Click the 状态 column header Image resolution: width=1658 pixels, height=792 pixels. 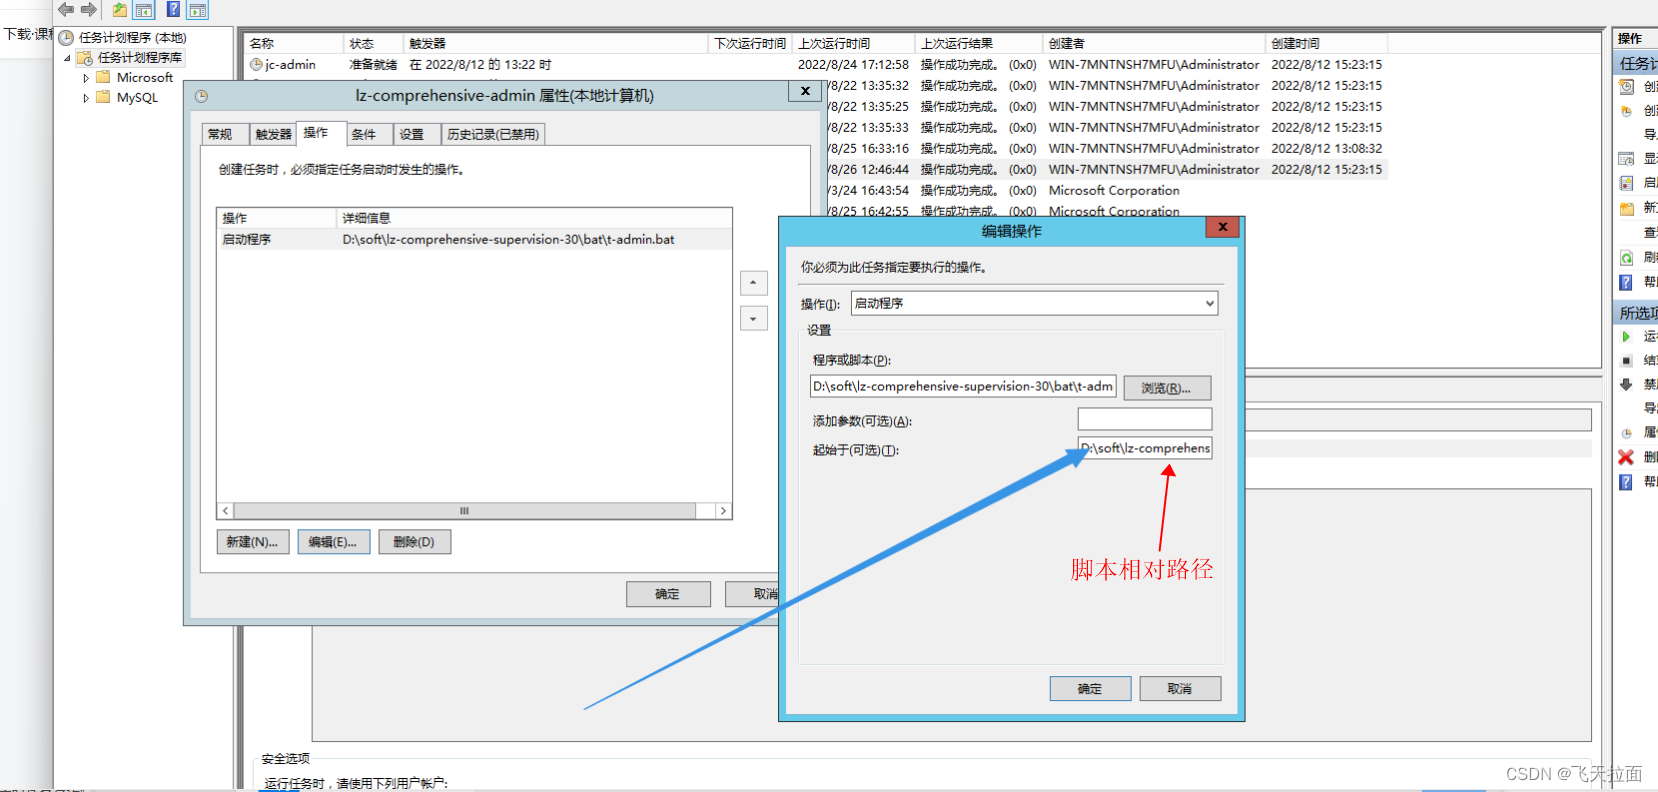point(374,43)
